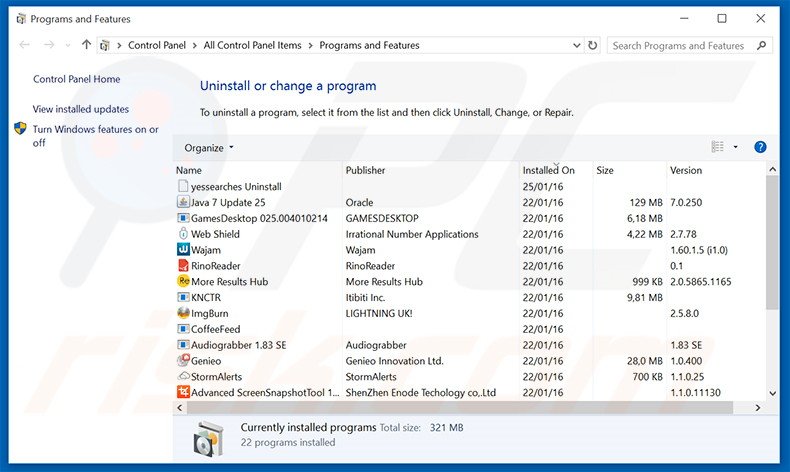790x472 pixels.
Task: Select the Web Shield program icon
Action: pos(183,234)
